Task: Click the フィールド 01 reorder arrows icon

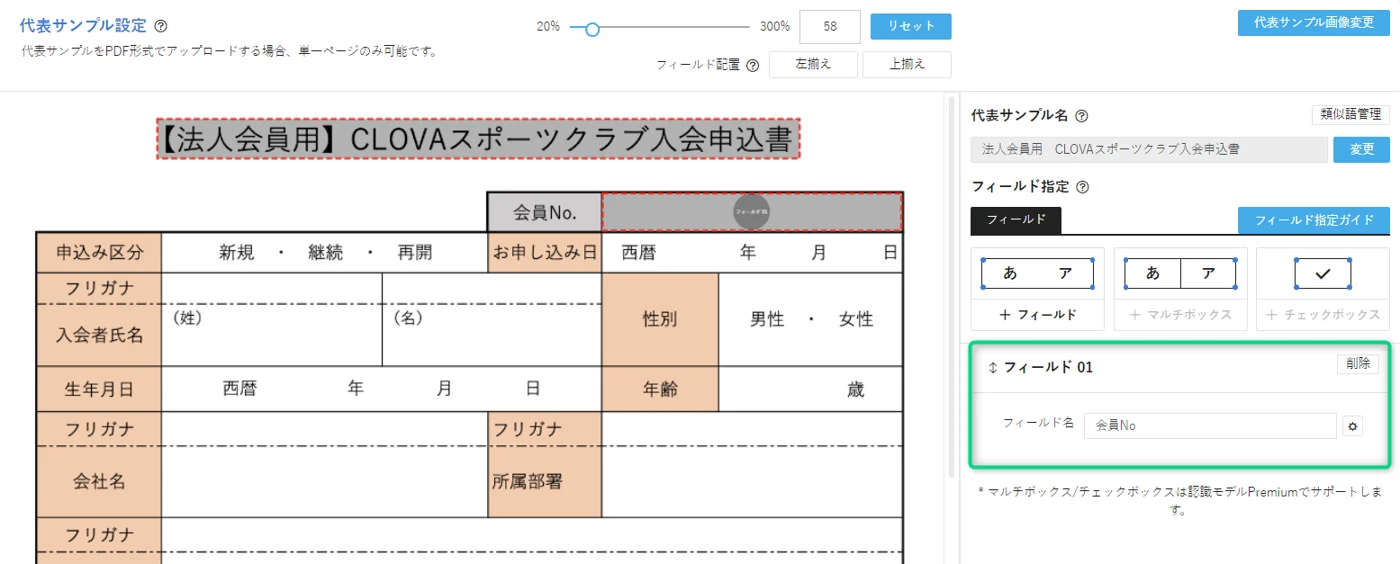Action: point(993,367)
